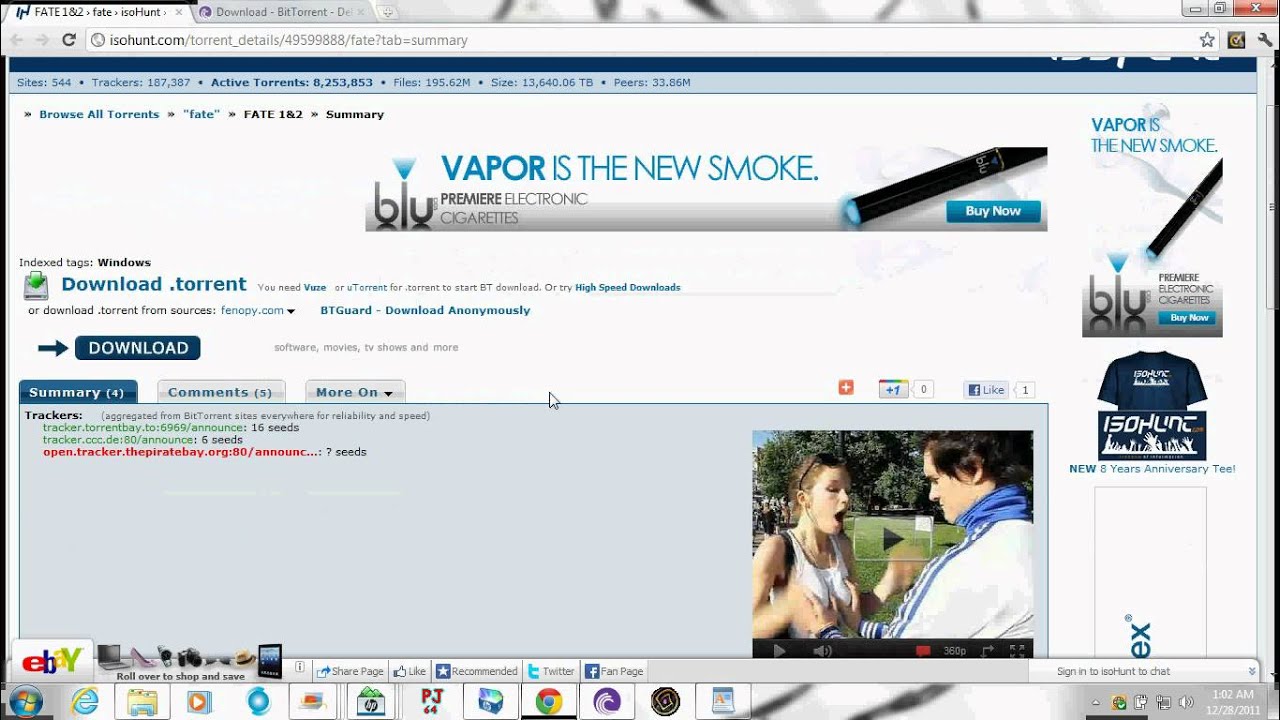Click Buy Now on the sidebar blu ad
The image size is (1280, 720).
[1190, 318]
